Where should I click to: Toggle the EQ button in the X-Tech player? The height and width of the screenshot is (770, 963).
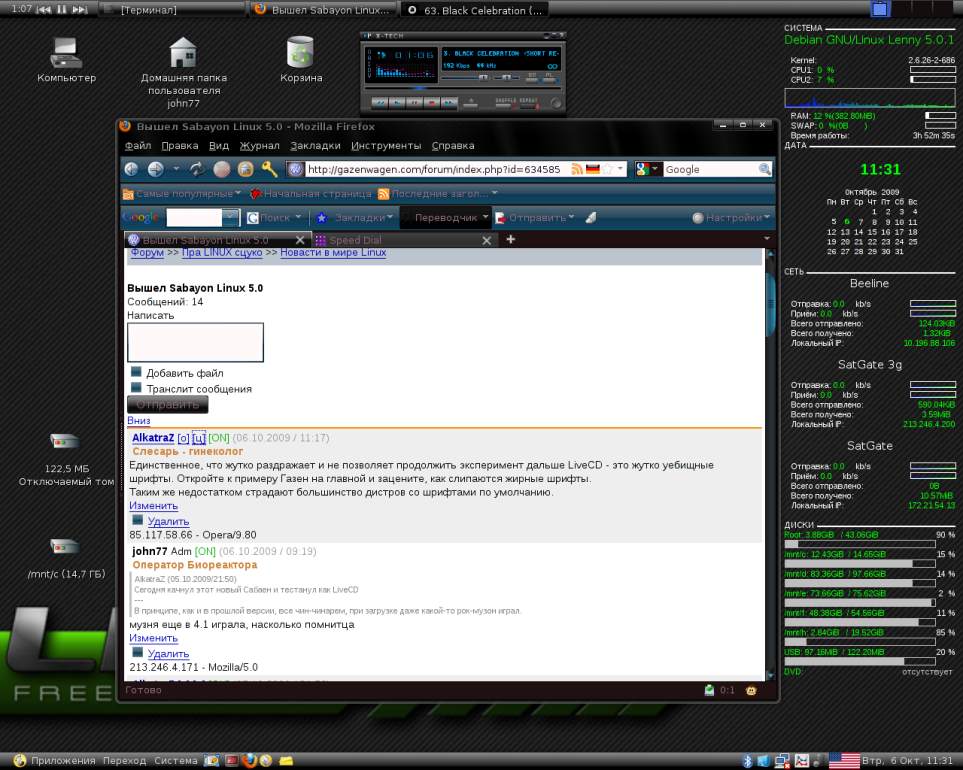[x=532, y=78]
